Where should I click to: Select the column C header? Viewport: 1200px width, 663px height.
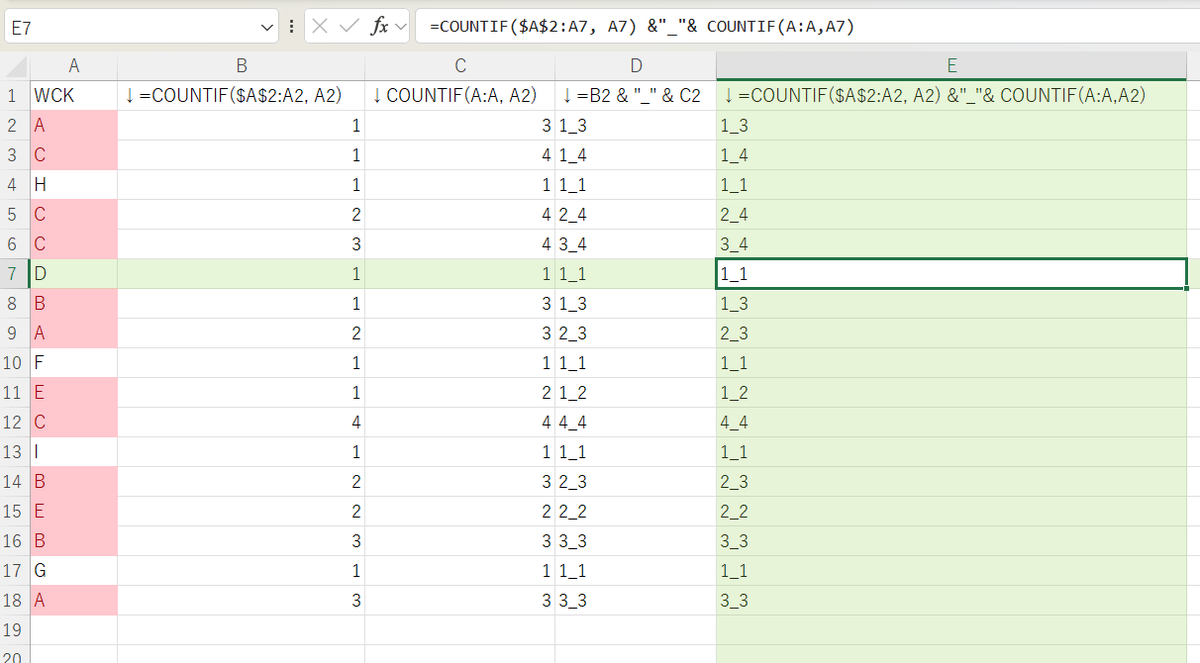click(460, 67)
